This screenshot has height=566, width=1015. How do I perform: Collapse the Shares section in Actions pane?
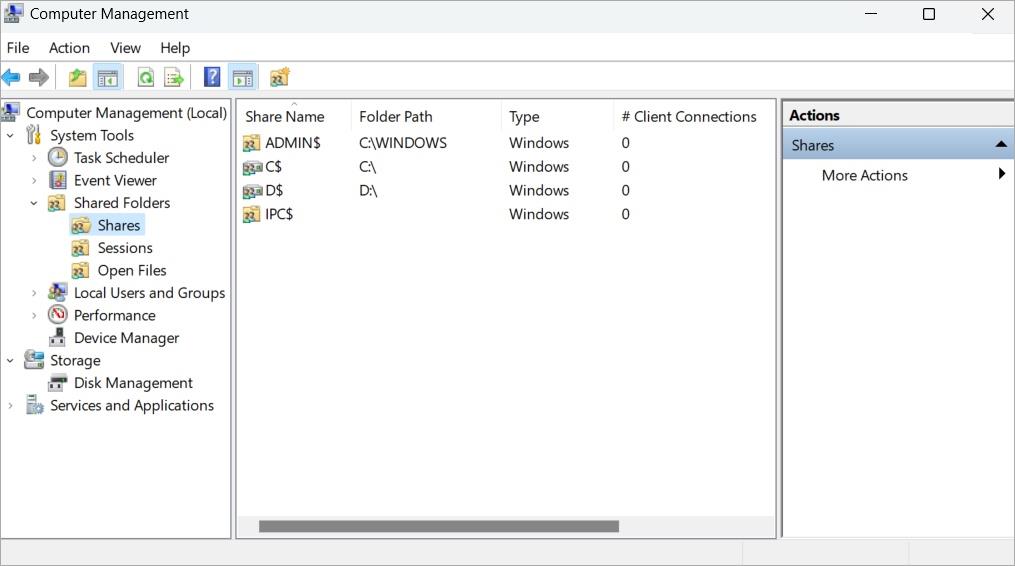pos(1001,144)
